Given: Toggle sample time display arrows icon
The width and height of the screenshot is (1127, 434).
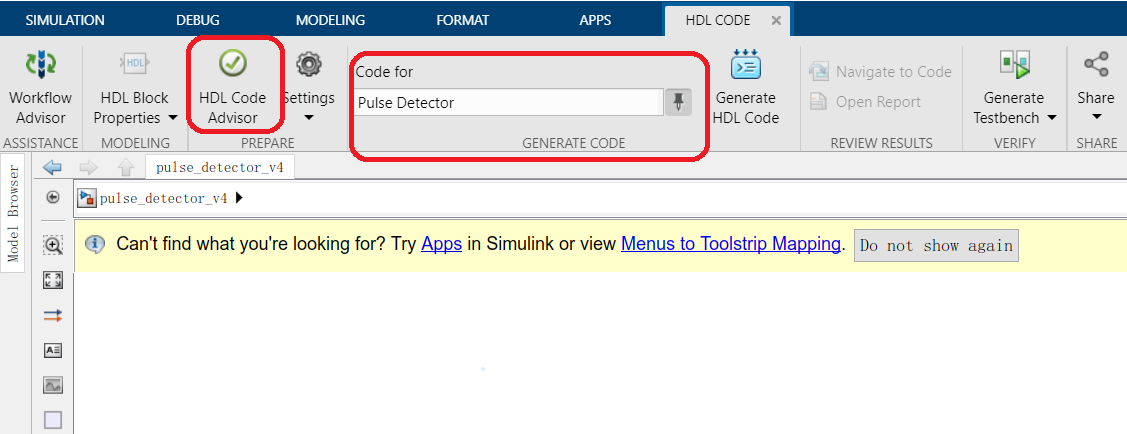Looking at the screenshot, I should pyautogui.click(x=53, y=315).
